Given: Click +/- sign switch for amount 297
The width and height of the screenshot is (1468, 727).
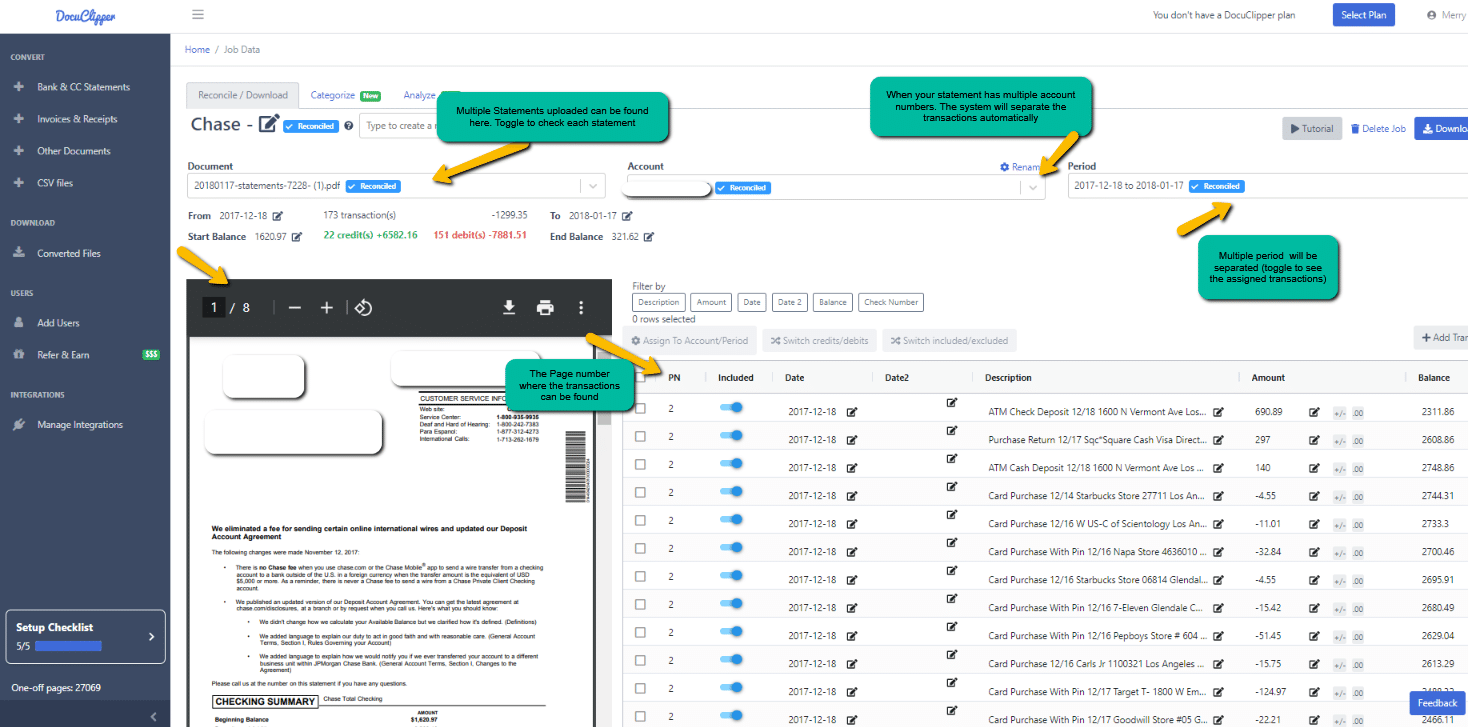Looking at the screenshot, I should 1340,440.
